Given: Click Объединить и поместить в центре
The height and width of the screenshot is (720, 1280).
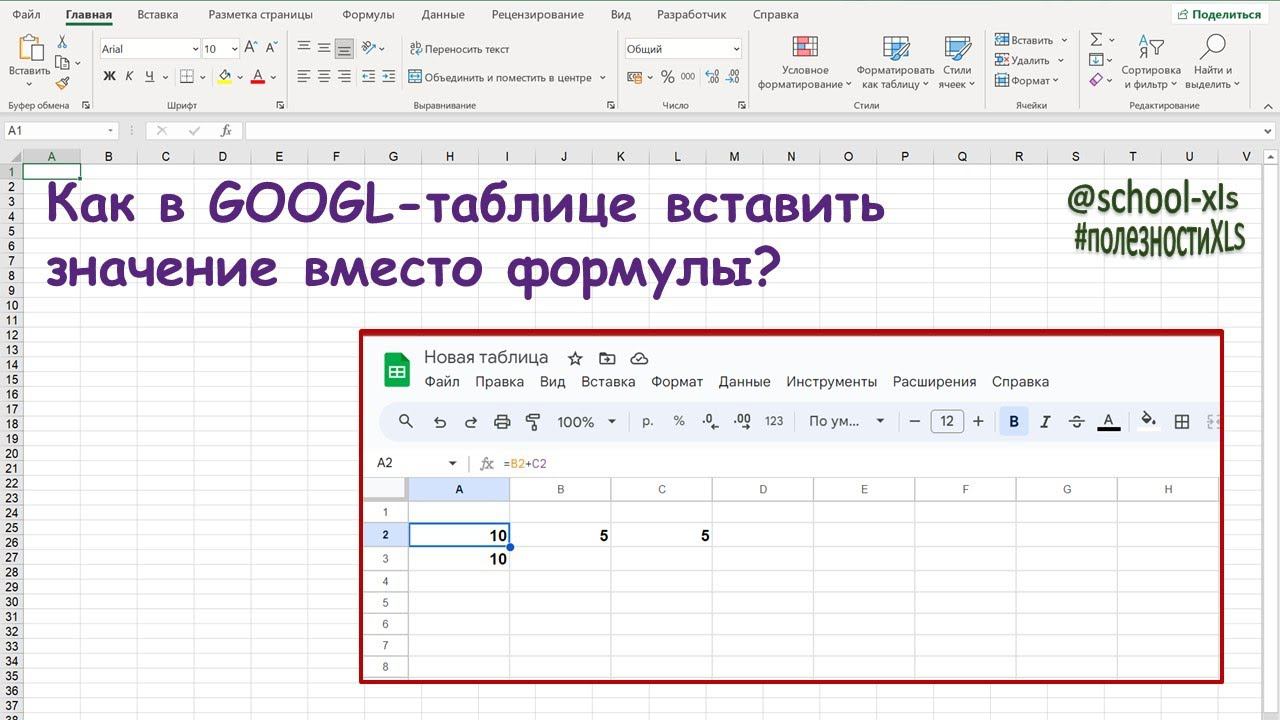Looking at the screenshot, I should [x=500, y=77].
